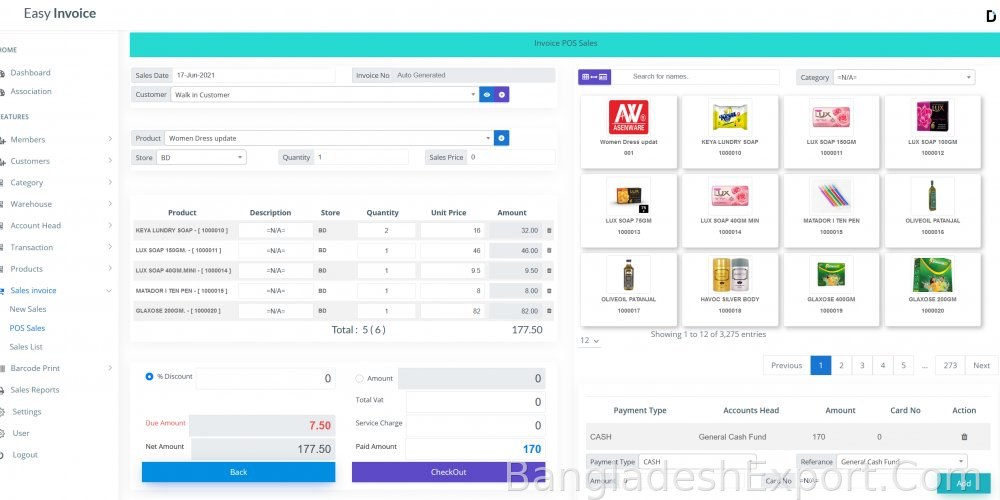Image resolution: width=1000 pixels, height=500 pixels.
Task: Click the Sales Price input field
Action: [x=511, y=157]
